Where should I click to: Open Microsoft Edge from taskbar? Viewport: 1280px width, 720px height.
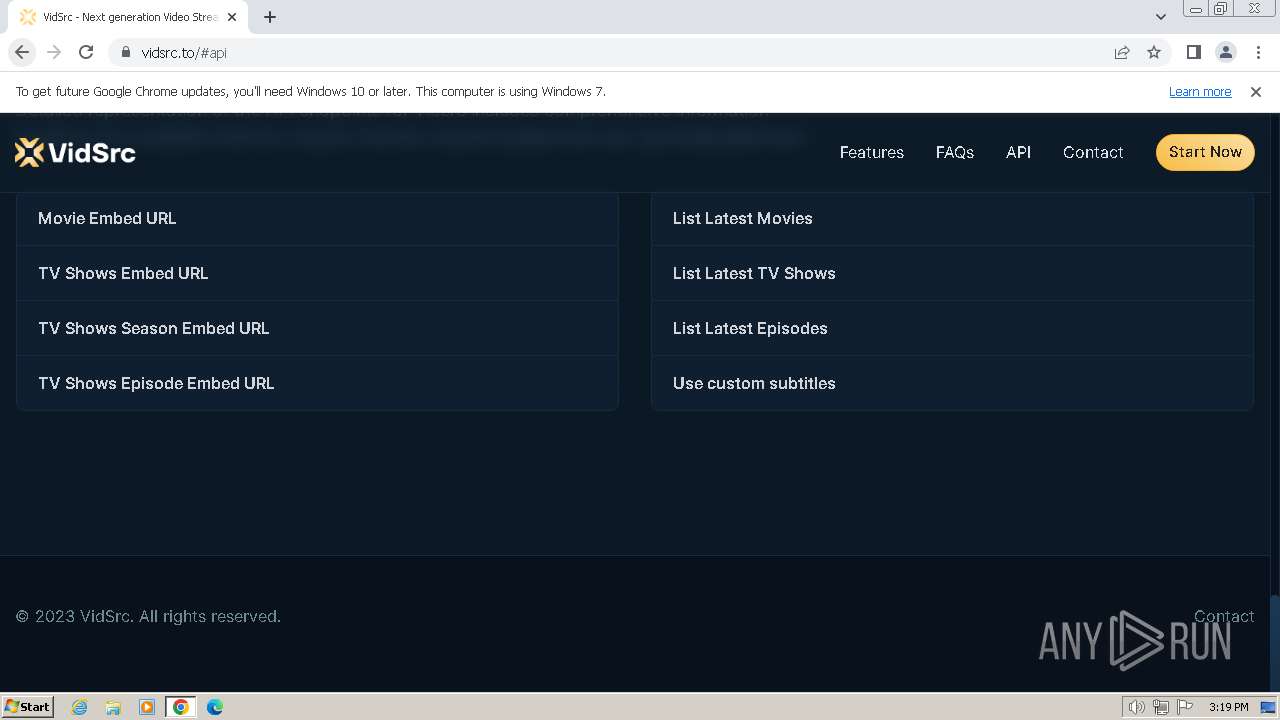tap(215, 706)
